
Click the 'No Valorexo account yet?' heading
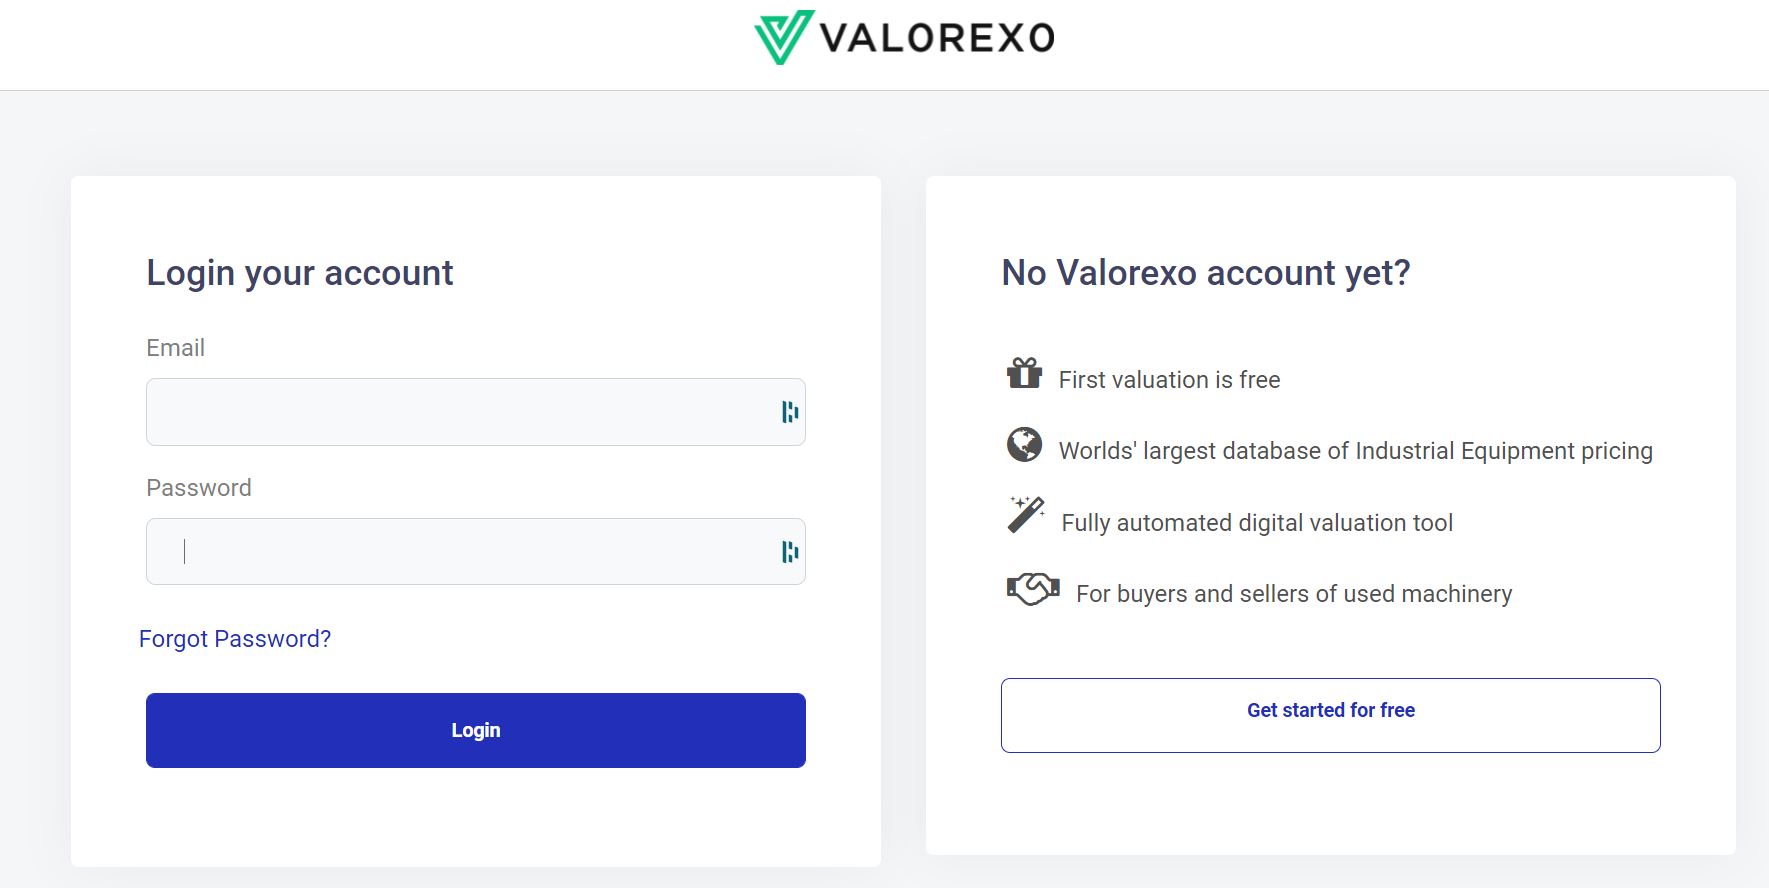click(x=1205, y=273)
